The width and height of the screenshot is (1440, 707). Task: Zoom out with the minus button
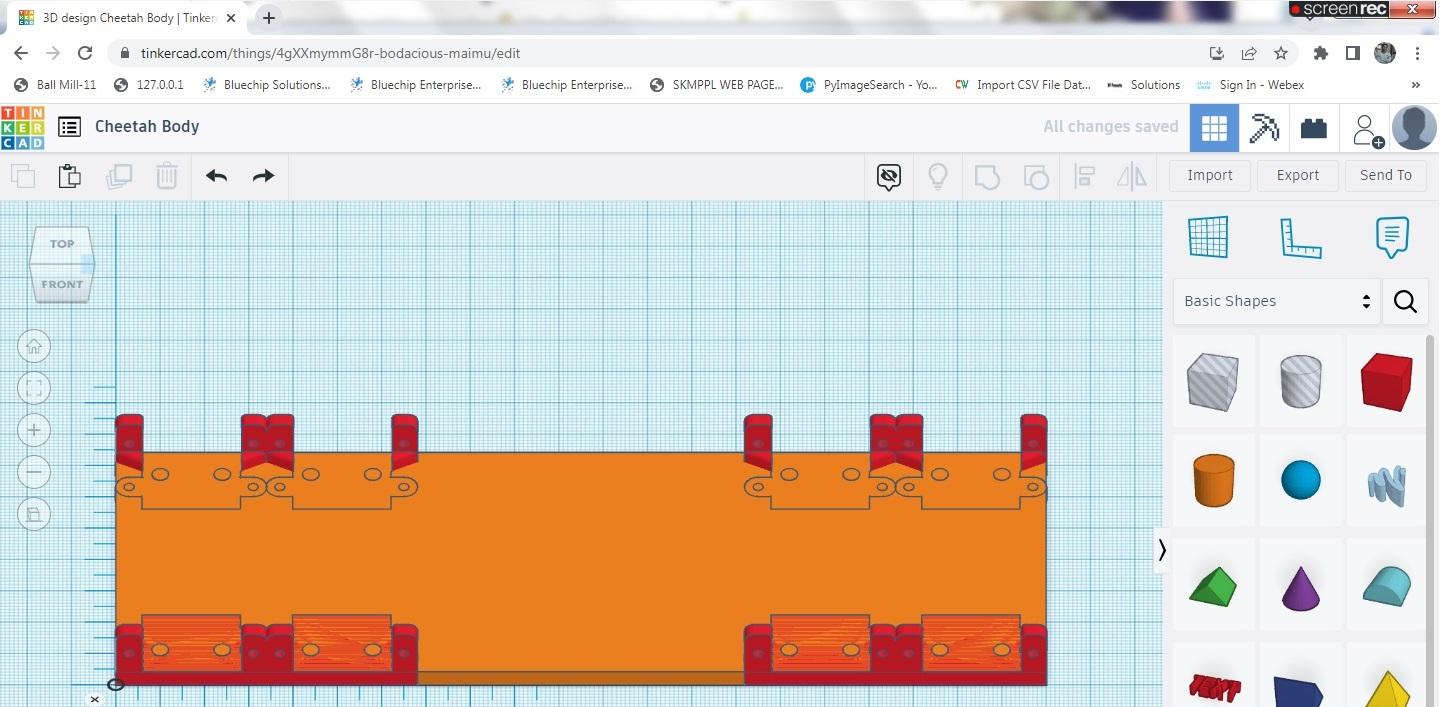tap(34, 473)
